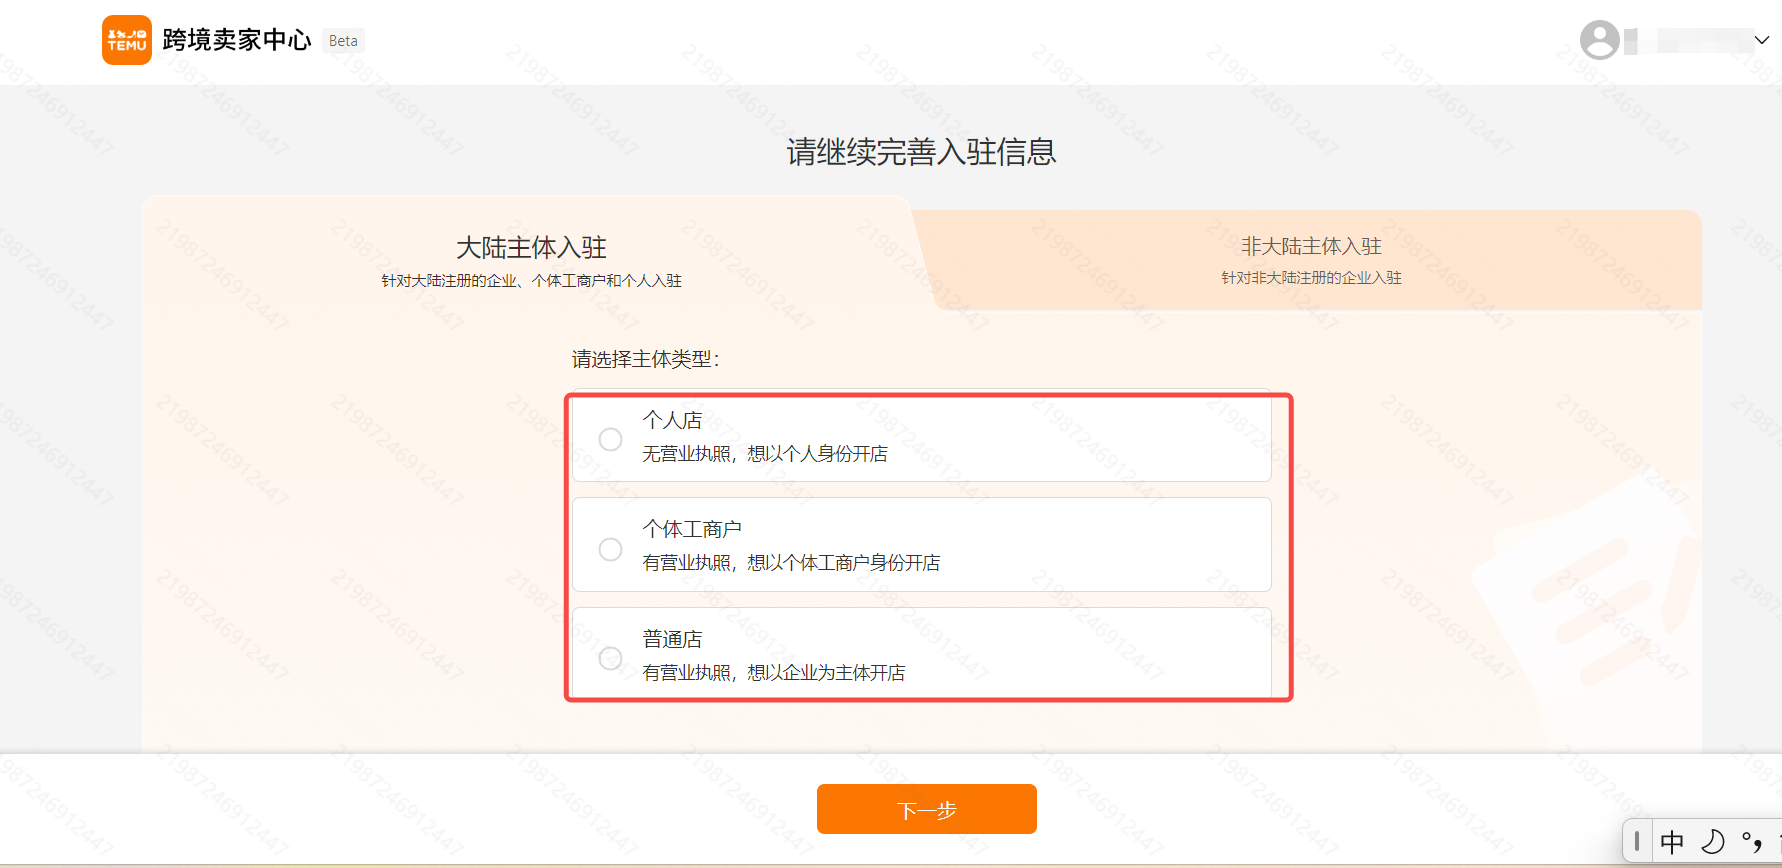Click the punctuation mode icon in IME bar
Viewport: 1782px width, 868px height.
1751,841
